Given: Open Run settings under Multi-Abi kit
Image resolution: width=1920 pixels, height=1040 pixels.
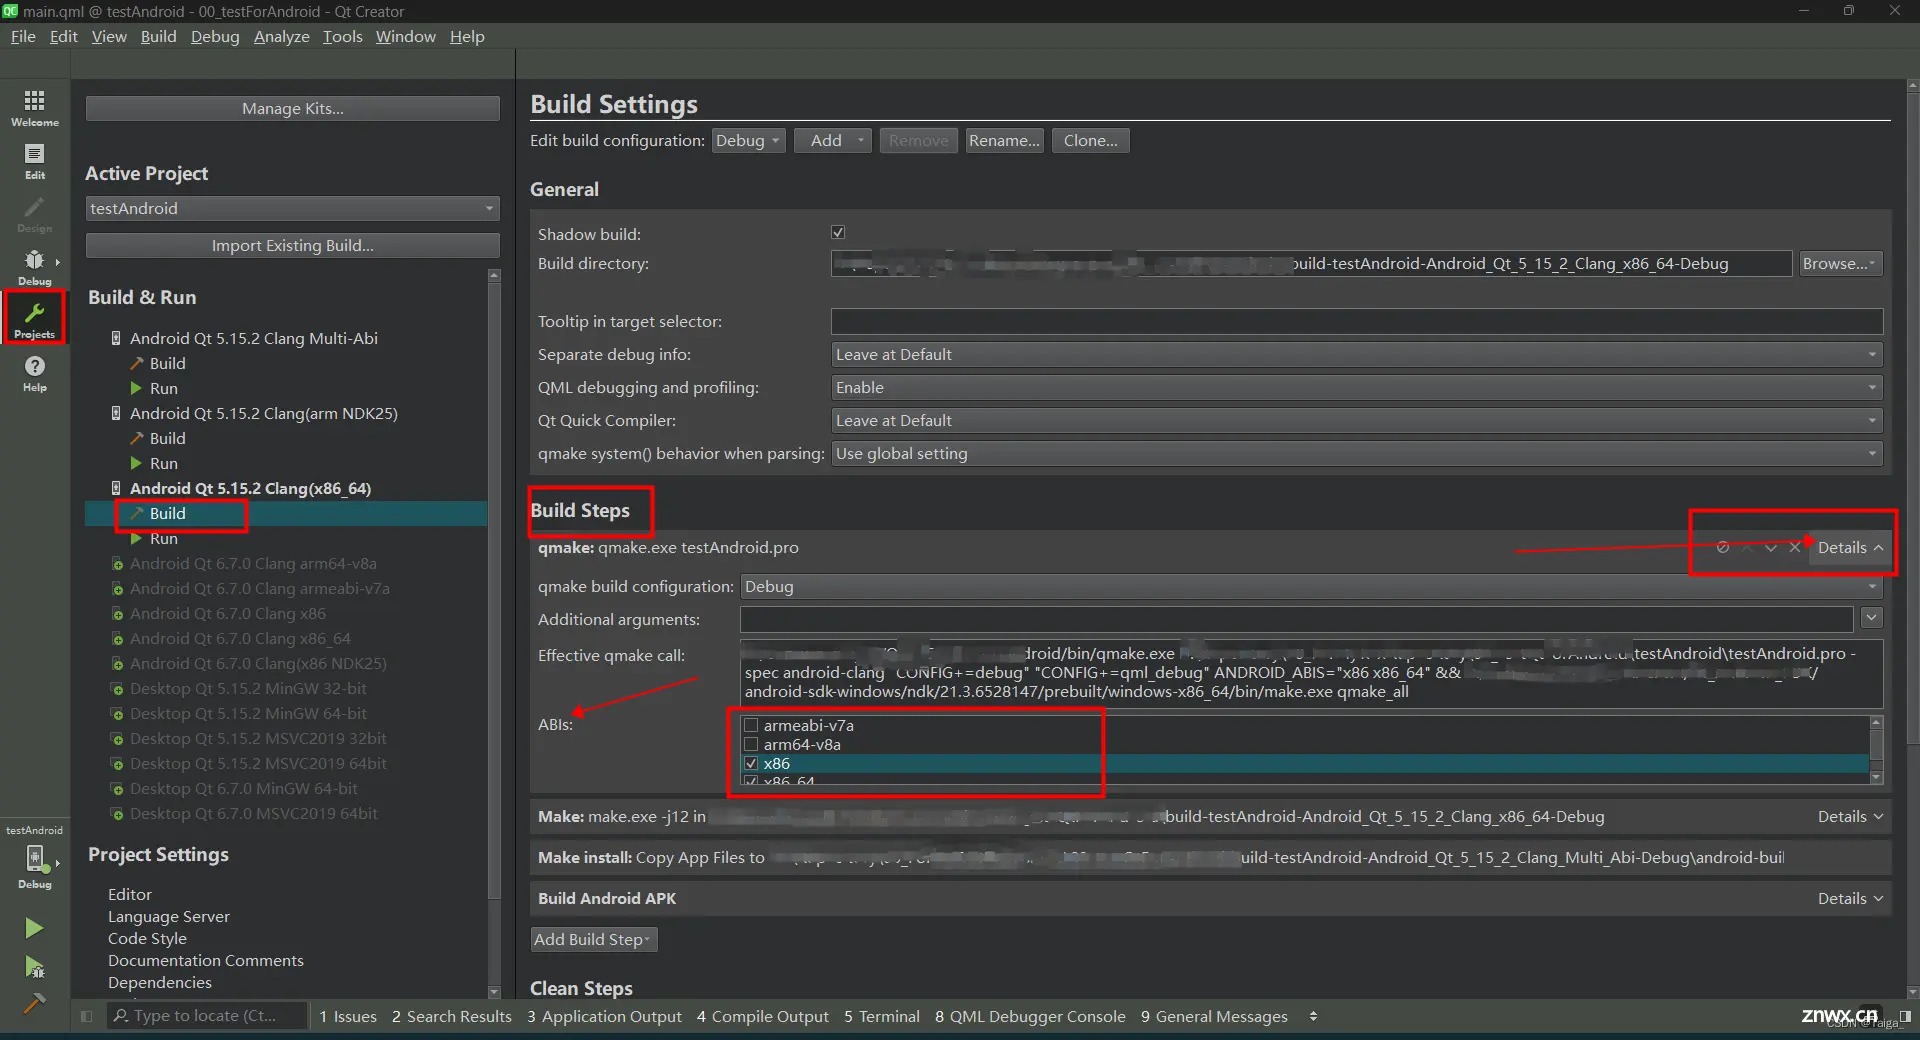Looking at the screenshot, I should click(164, 388).
